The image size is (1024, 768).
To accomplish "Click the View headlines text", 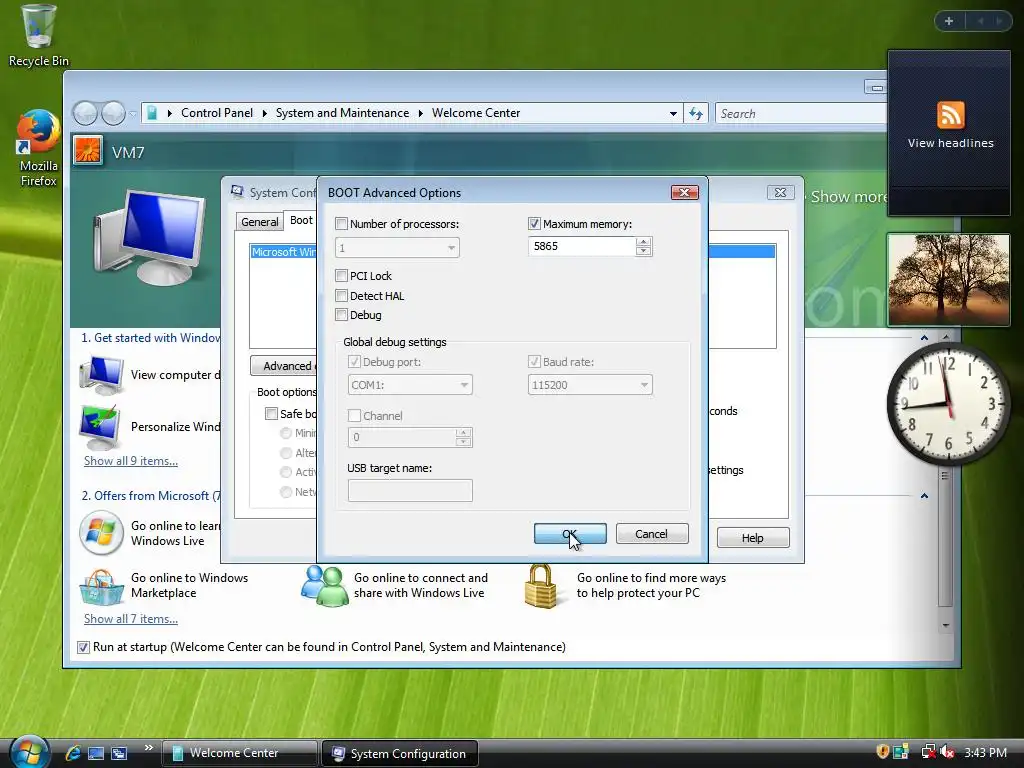I will (x=950, y=143).
